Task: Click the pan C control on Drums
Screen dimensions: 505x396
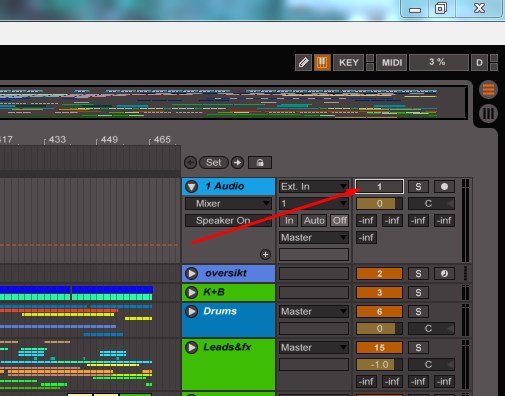Action: coord(431,329)
